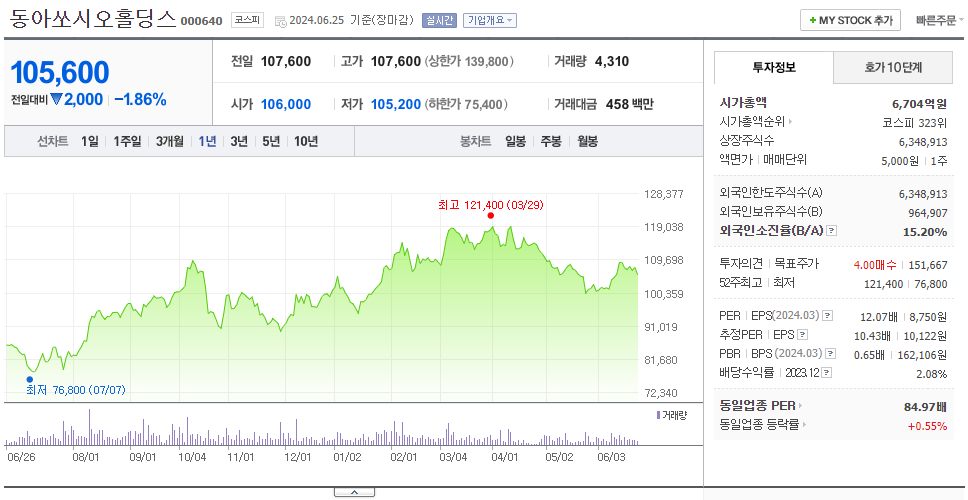
Task: Click the 거래대금 value 458 백만
Action: [630, 104]
